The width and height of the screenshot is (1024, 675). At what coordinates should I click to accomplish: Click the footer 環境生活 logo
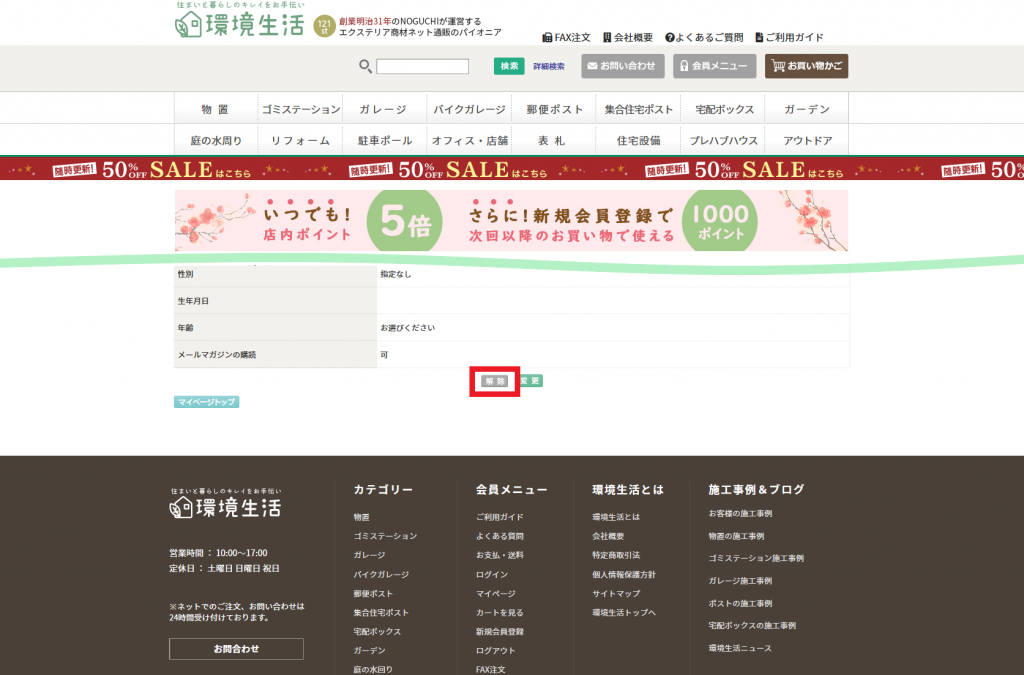click(x=226, y=507)
